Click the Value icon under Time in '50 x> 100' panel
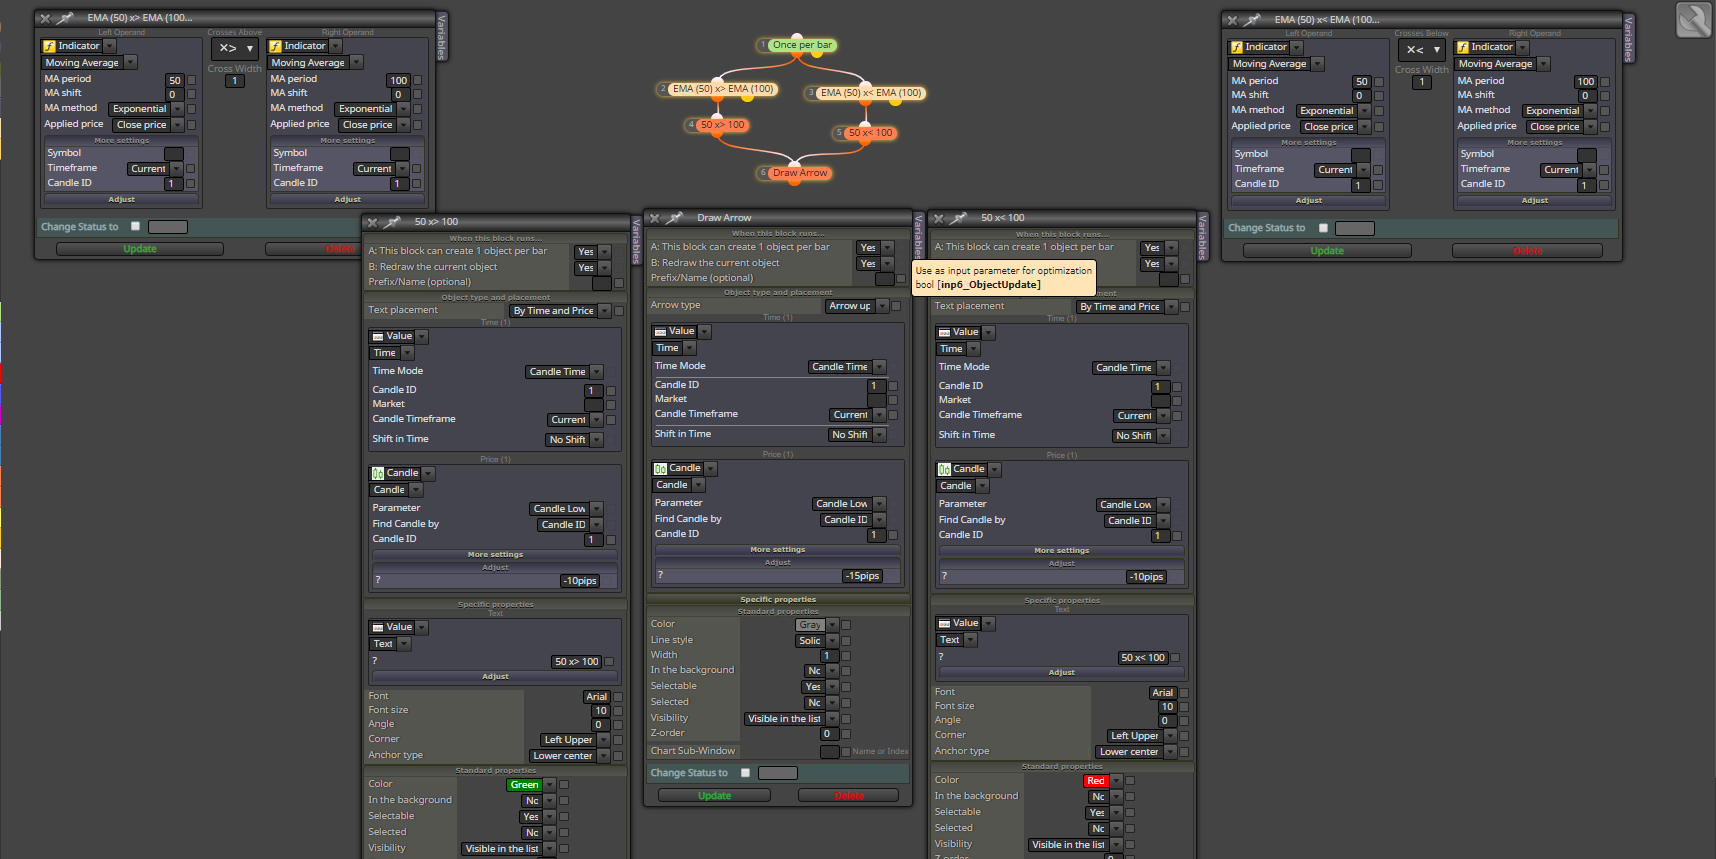1716x859 pixels. point(378,336)
